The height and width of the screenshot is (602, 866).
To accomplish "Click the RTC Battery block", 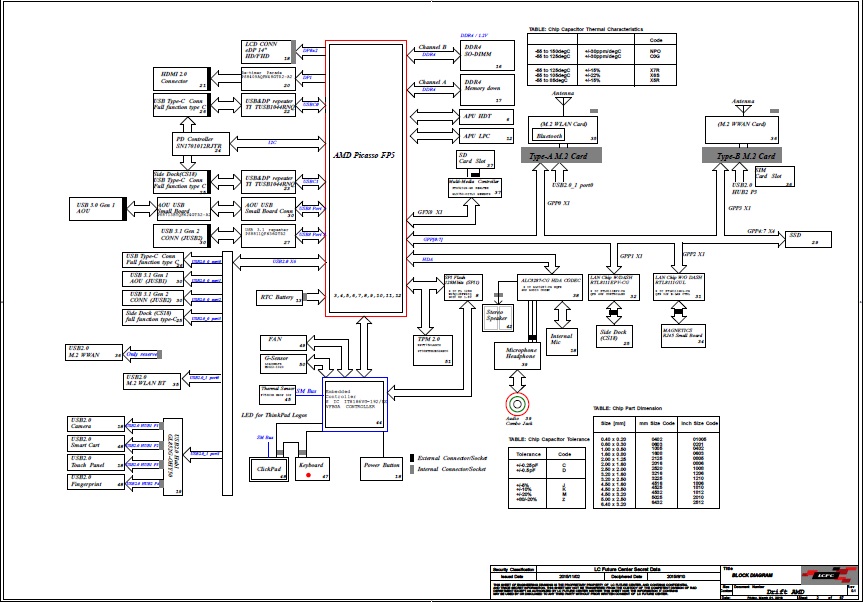I will [280, 297].
